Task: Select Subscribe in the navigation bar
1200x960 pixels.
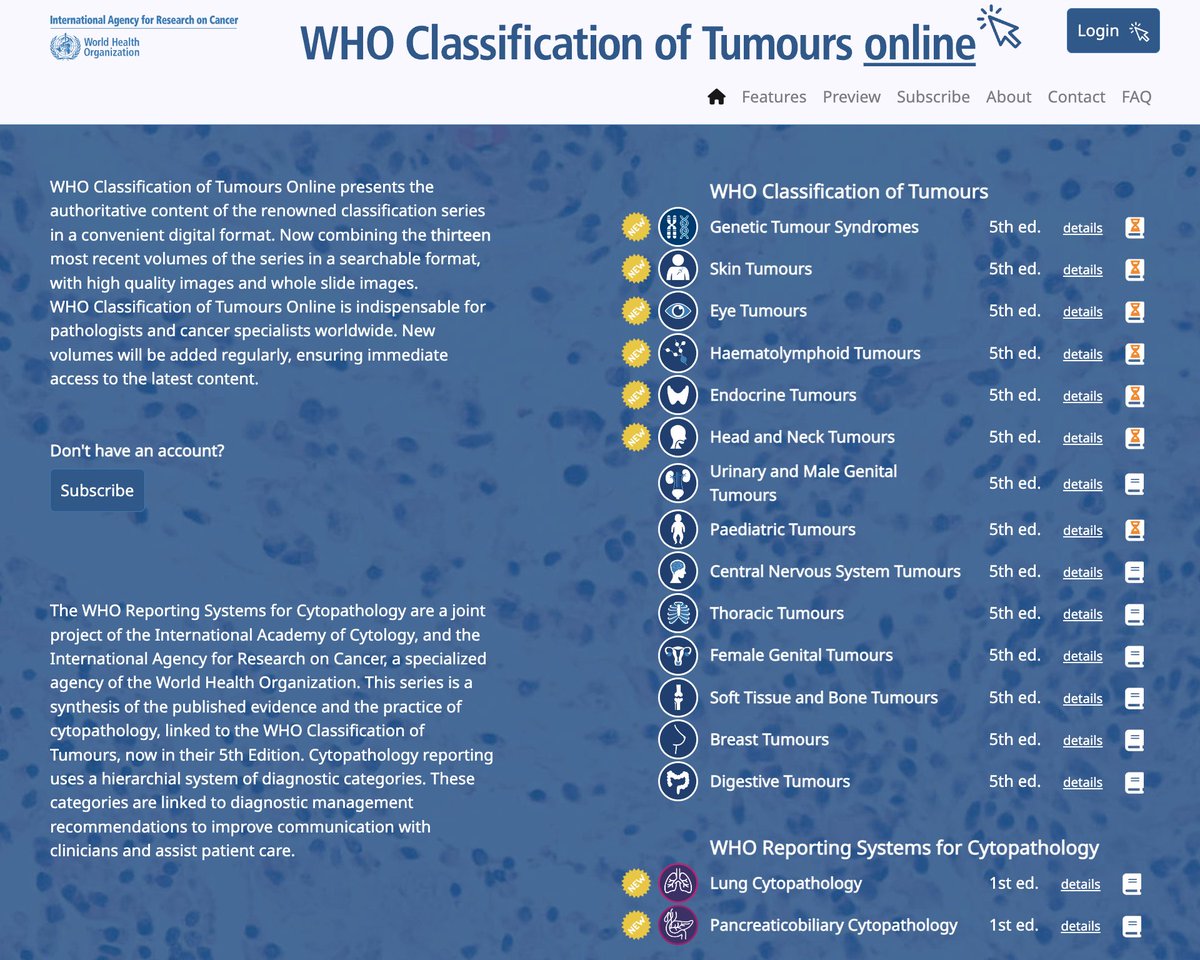Action: click(x=933, y=97)
